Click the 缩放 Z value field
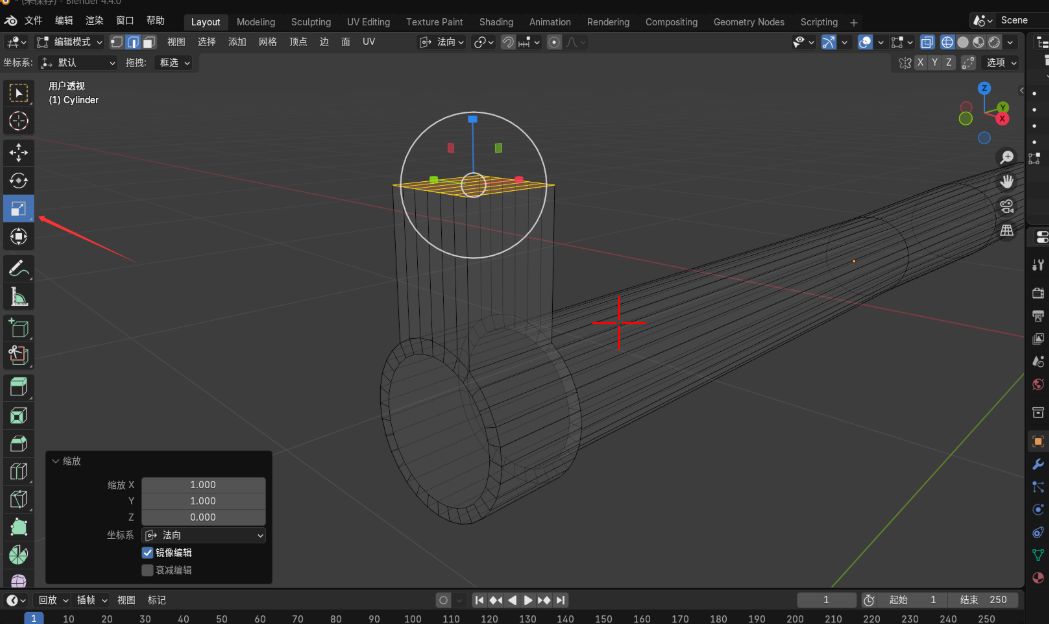Viewport: 1049px width, 624px height. pyautogui.click(x=203, y=517)
